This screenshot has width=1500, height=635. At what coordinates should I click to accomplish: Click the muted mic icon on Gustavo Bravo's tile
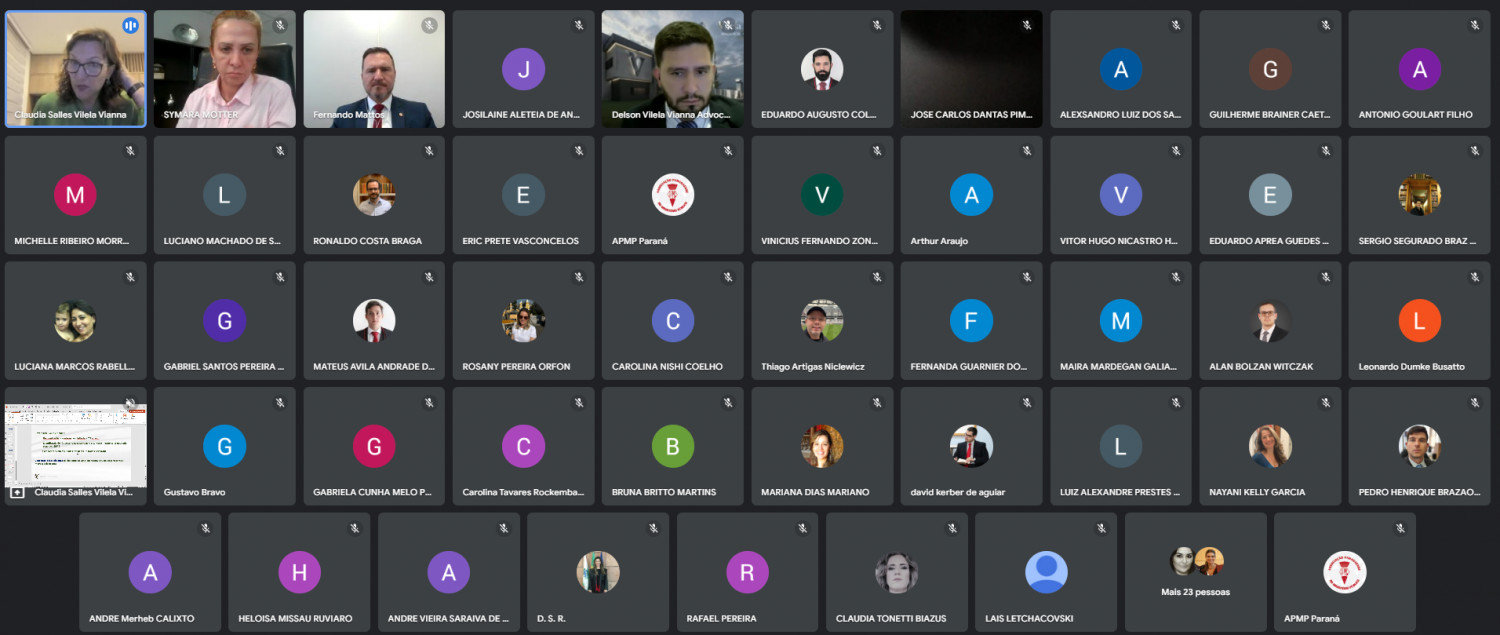[280, 403]
